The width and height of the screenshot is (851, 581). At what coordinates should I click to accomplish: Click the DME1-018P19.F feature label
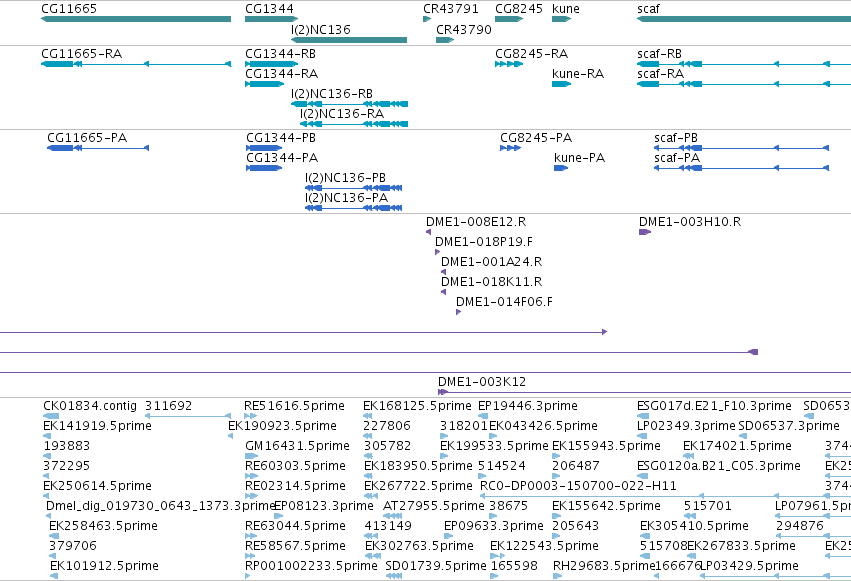484,242
